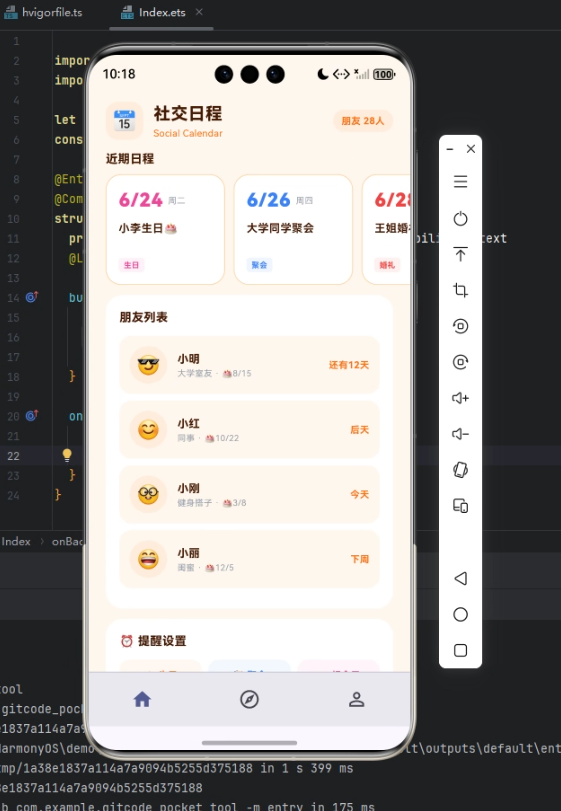Click the lightbulb quick-fix icon on line 22
This screenshot has height=811, width=561.
pyautogui.click(x=67, y=455)
